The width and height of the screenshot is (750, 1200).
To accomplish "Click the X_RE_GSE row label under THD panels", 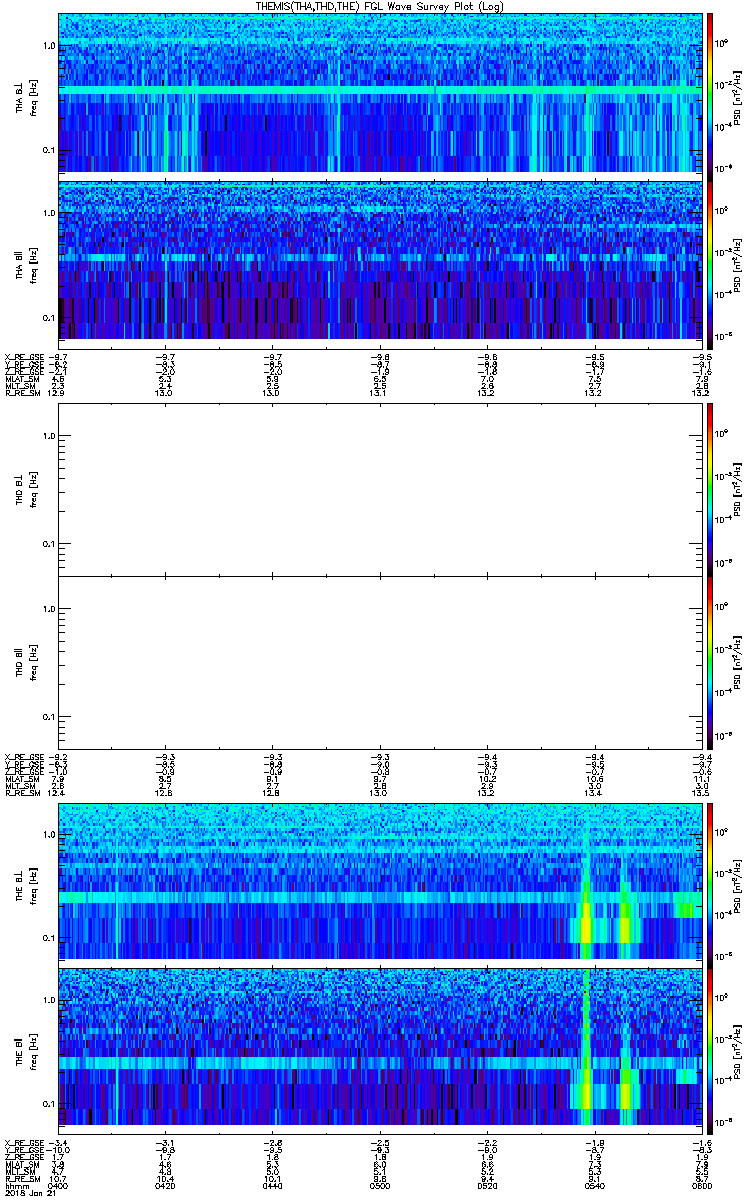I will [x=22, y=756].
